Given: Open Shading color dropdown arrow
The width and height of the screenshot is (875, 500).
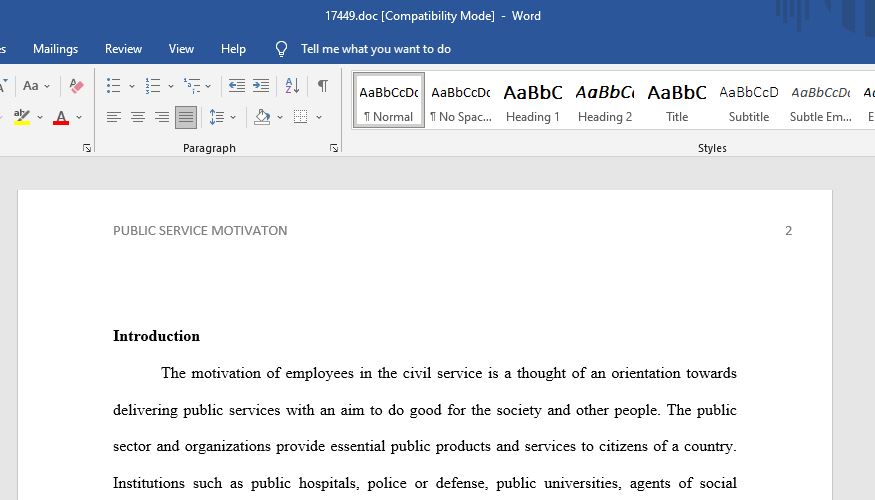Looking at the screenshot, I should pos(280,117).
